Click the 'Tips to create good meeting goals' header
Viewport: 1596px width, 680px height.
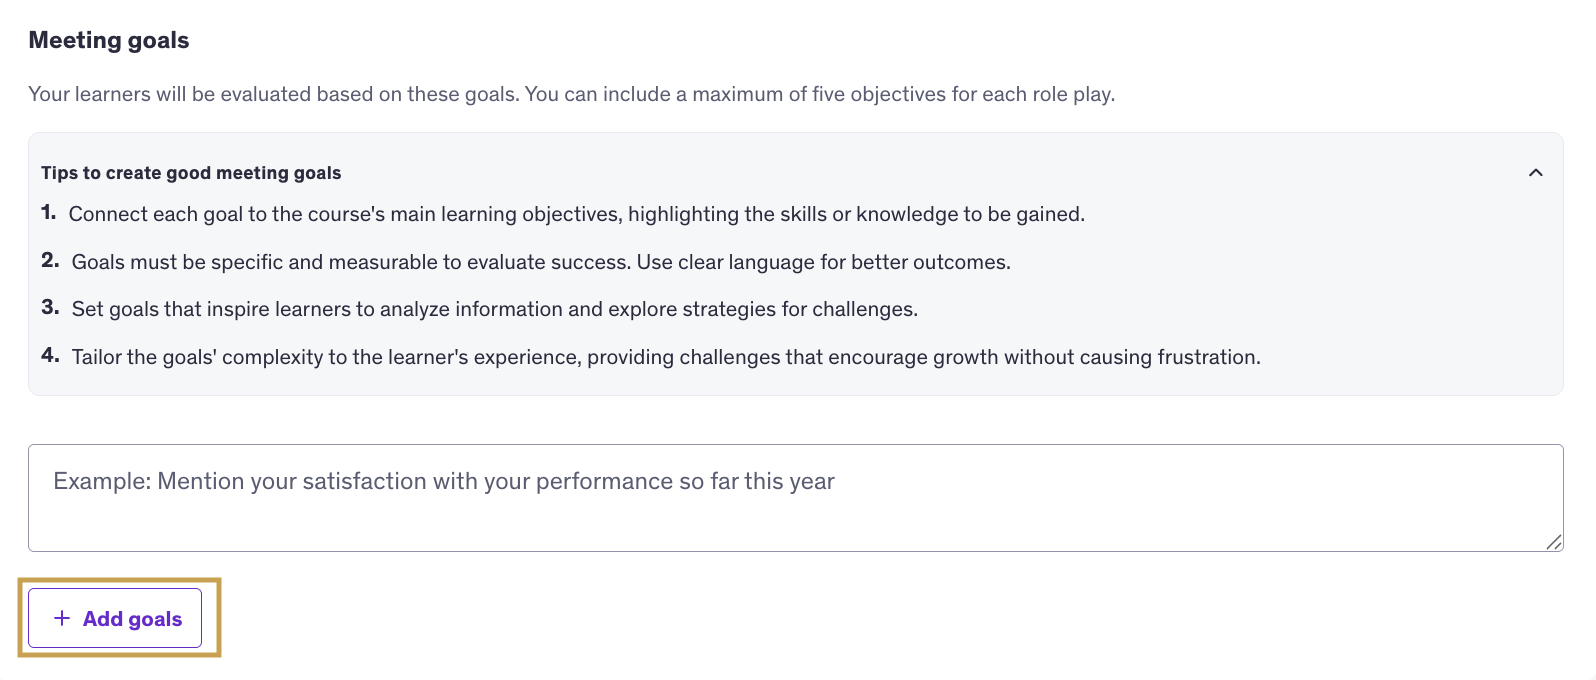click(191, 173)
